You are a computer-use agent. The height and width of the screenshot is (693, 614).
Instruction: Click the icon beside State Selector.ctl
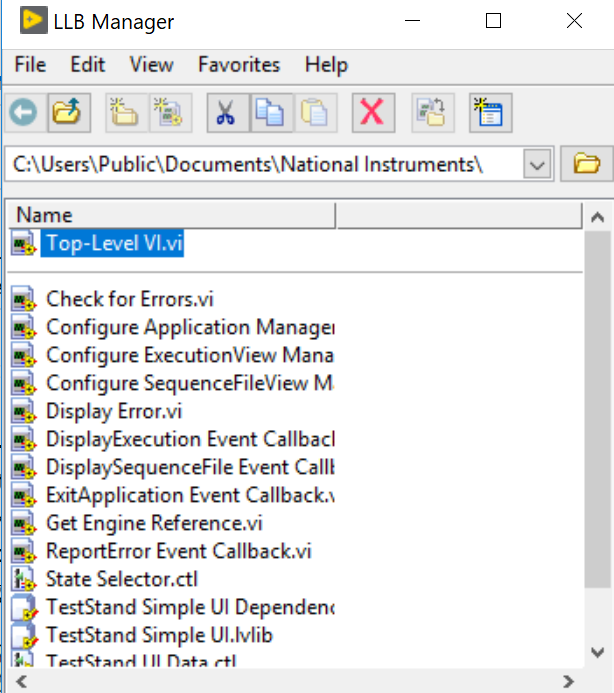[23, 579]
